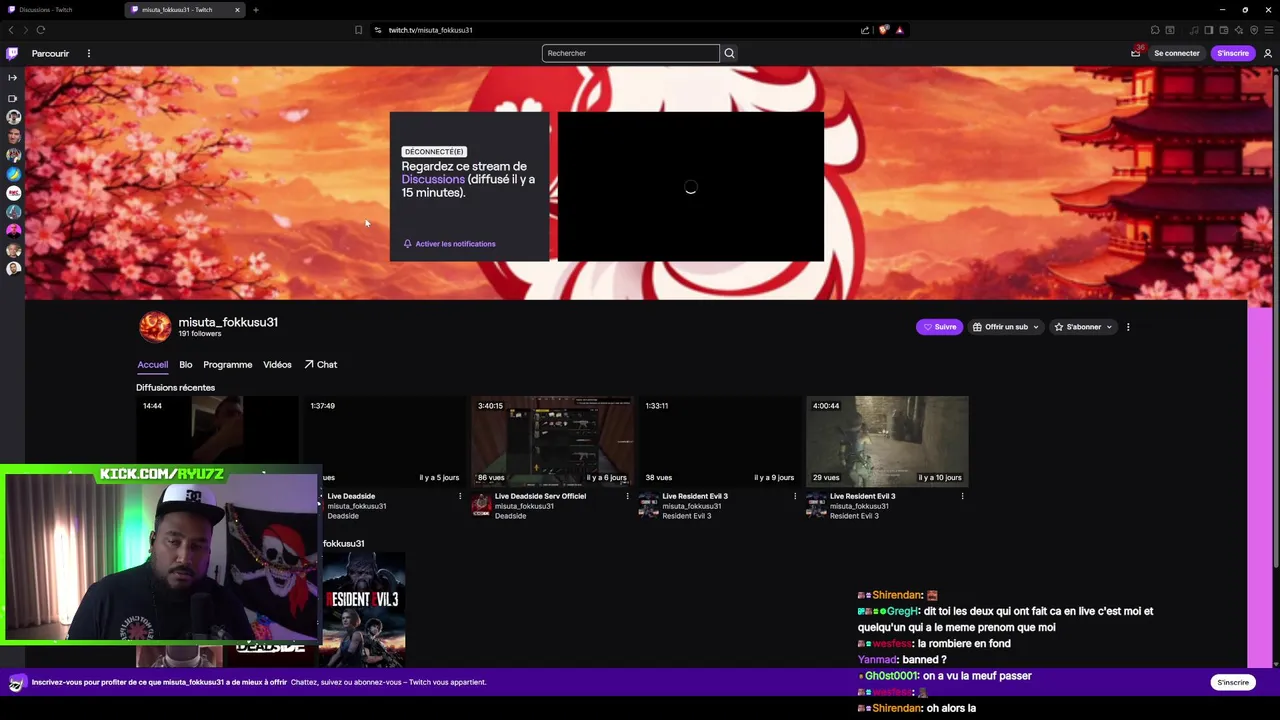Viewport: 1280px width, 720px height.
Task: Click the Rechercher search field
Action: pyautogui.click(x=630, y=53)
